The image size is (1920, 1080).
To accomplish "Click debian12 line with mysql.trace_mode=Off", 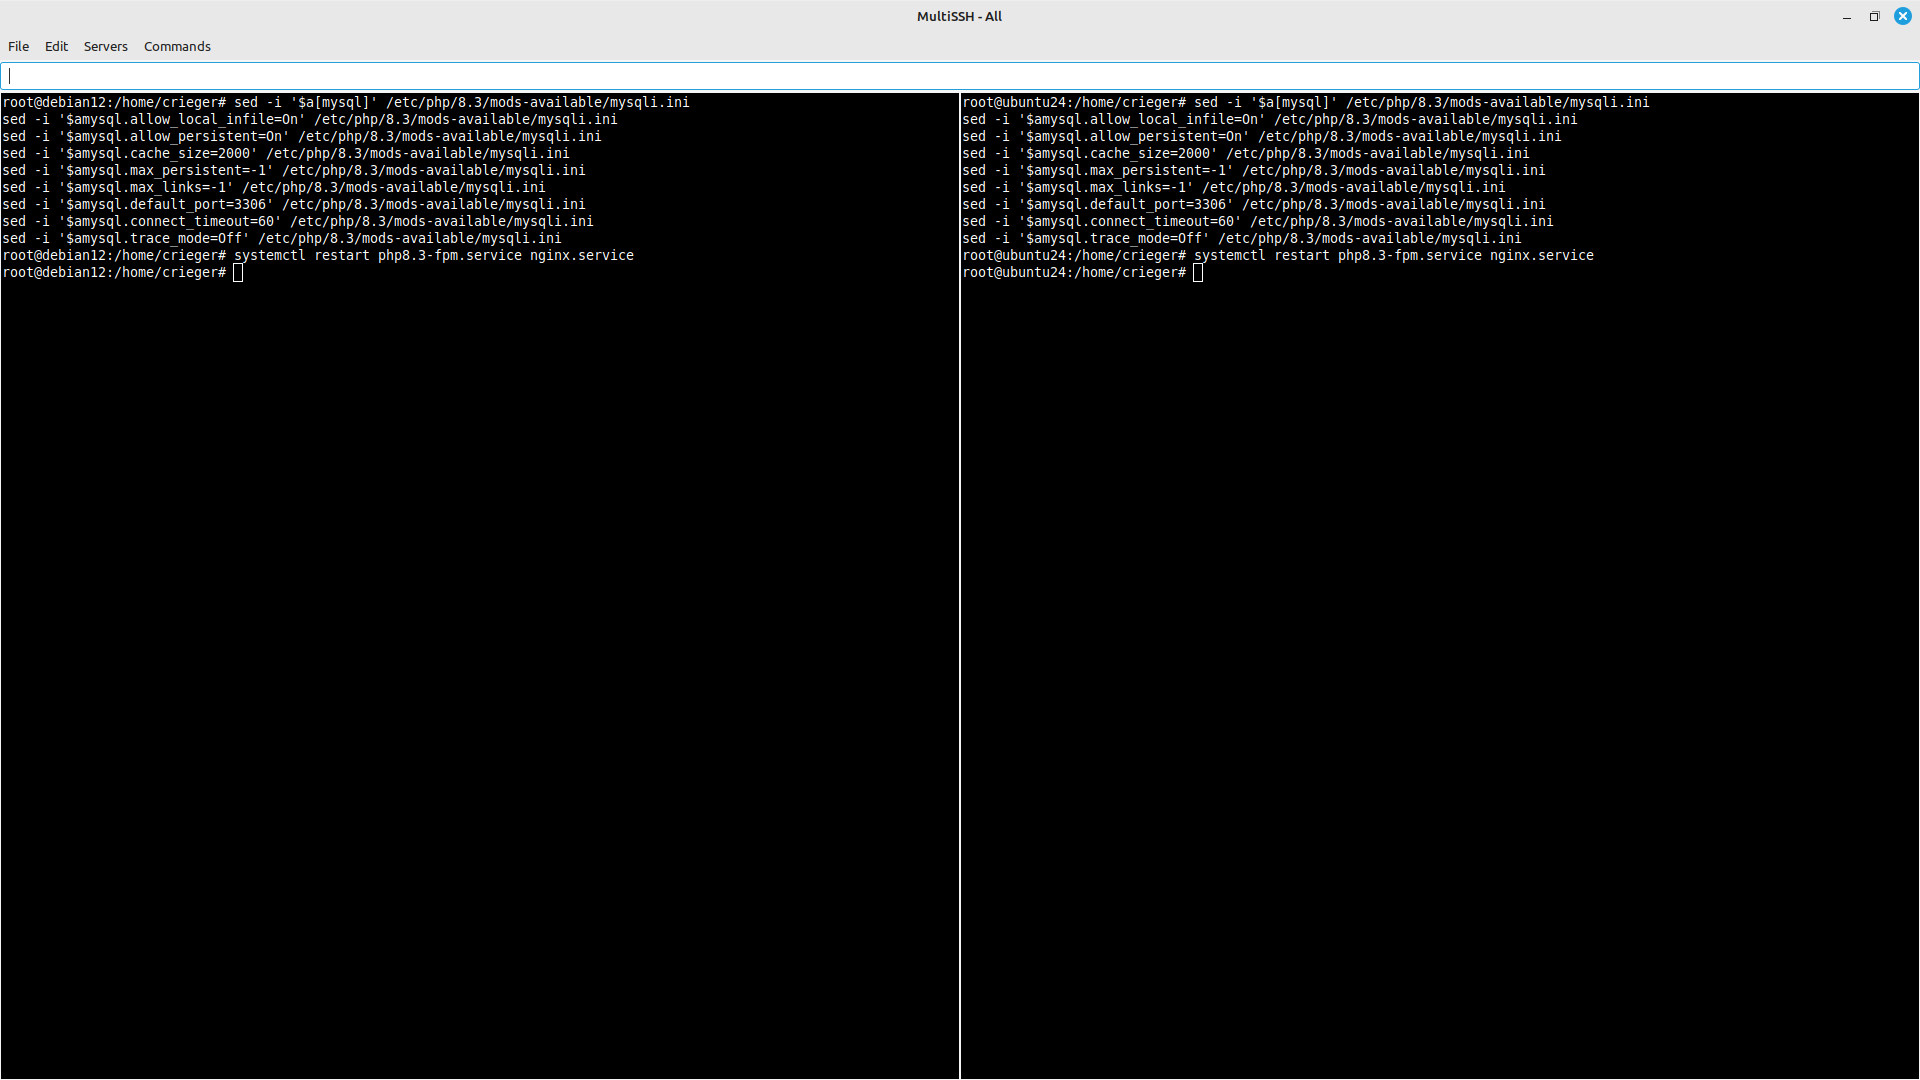I will coord(282,238).
